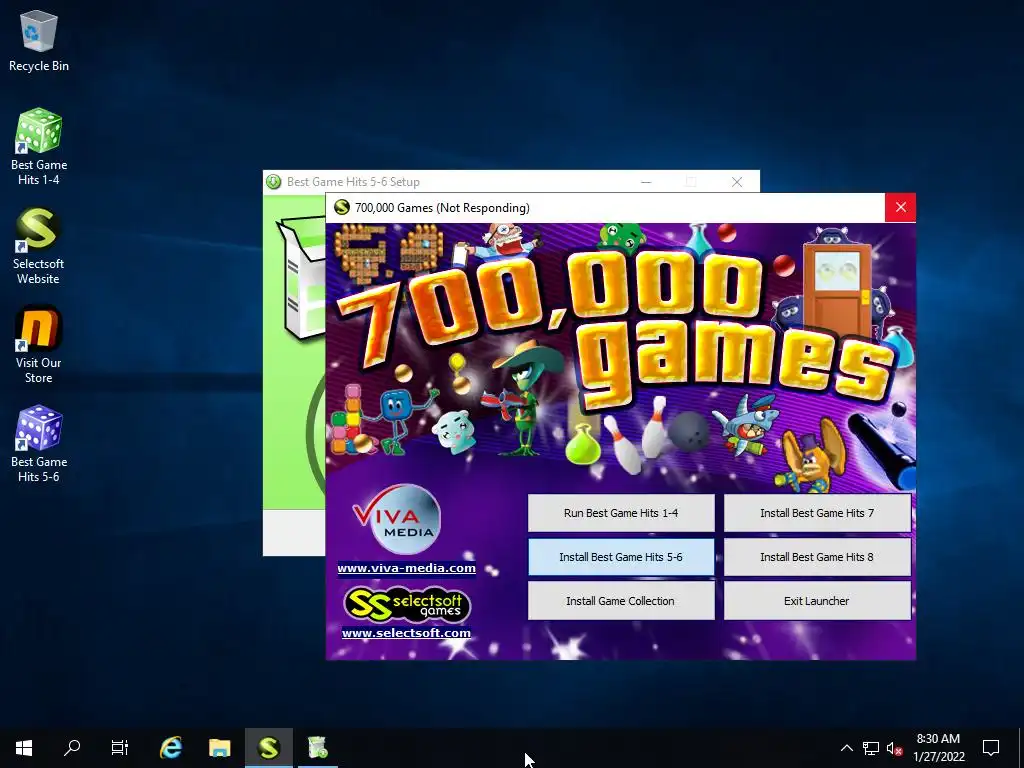This screenshot has height=768, width=1024.
Task: Open the Best Game Hits 5-6 desktop shortcut
Action: pyautogui.click(x=39, y=444)
